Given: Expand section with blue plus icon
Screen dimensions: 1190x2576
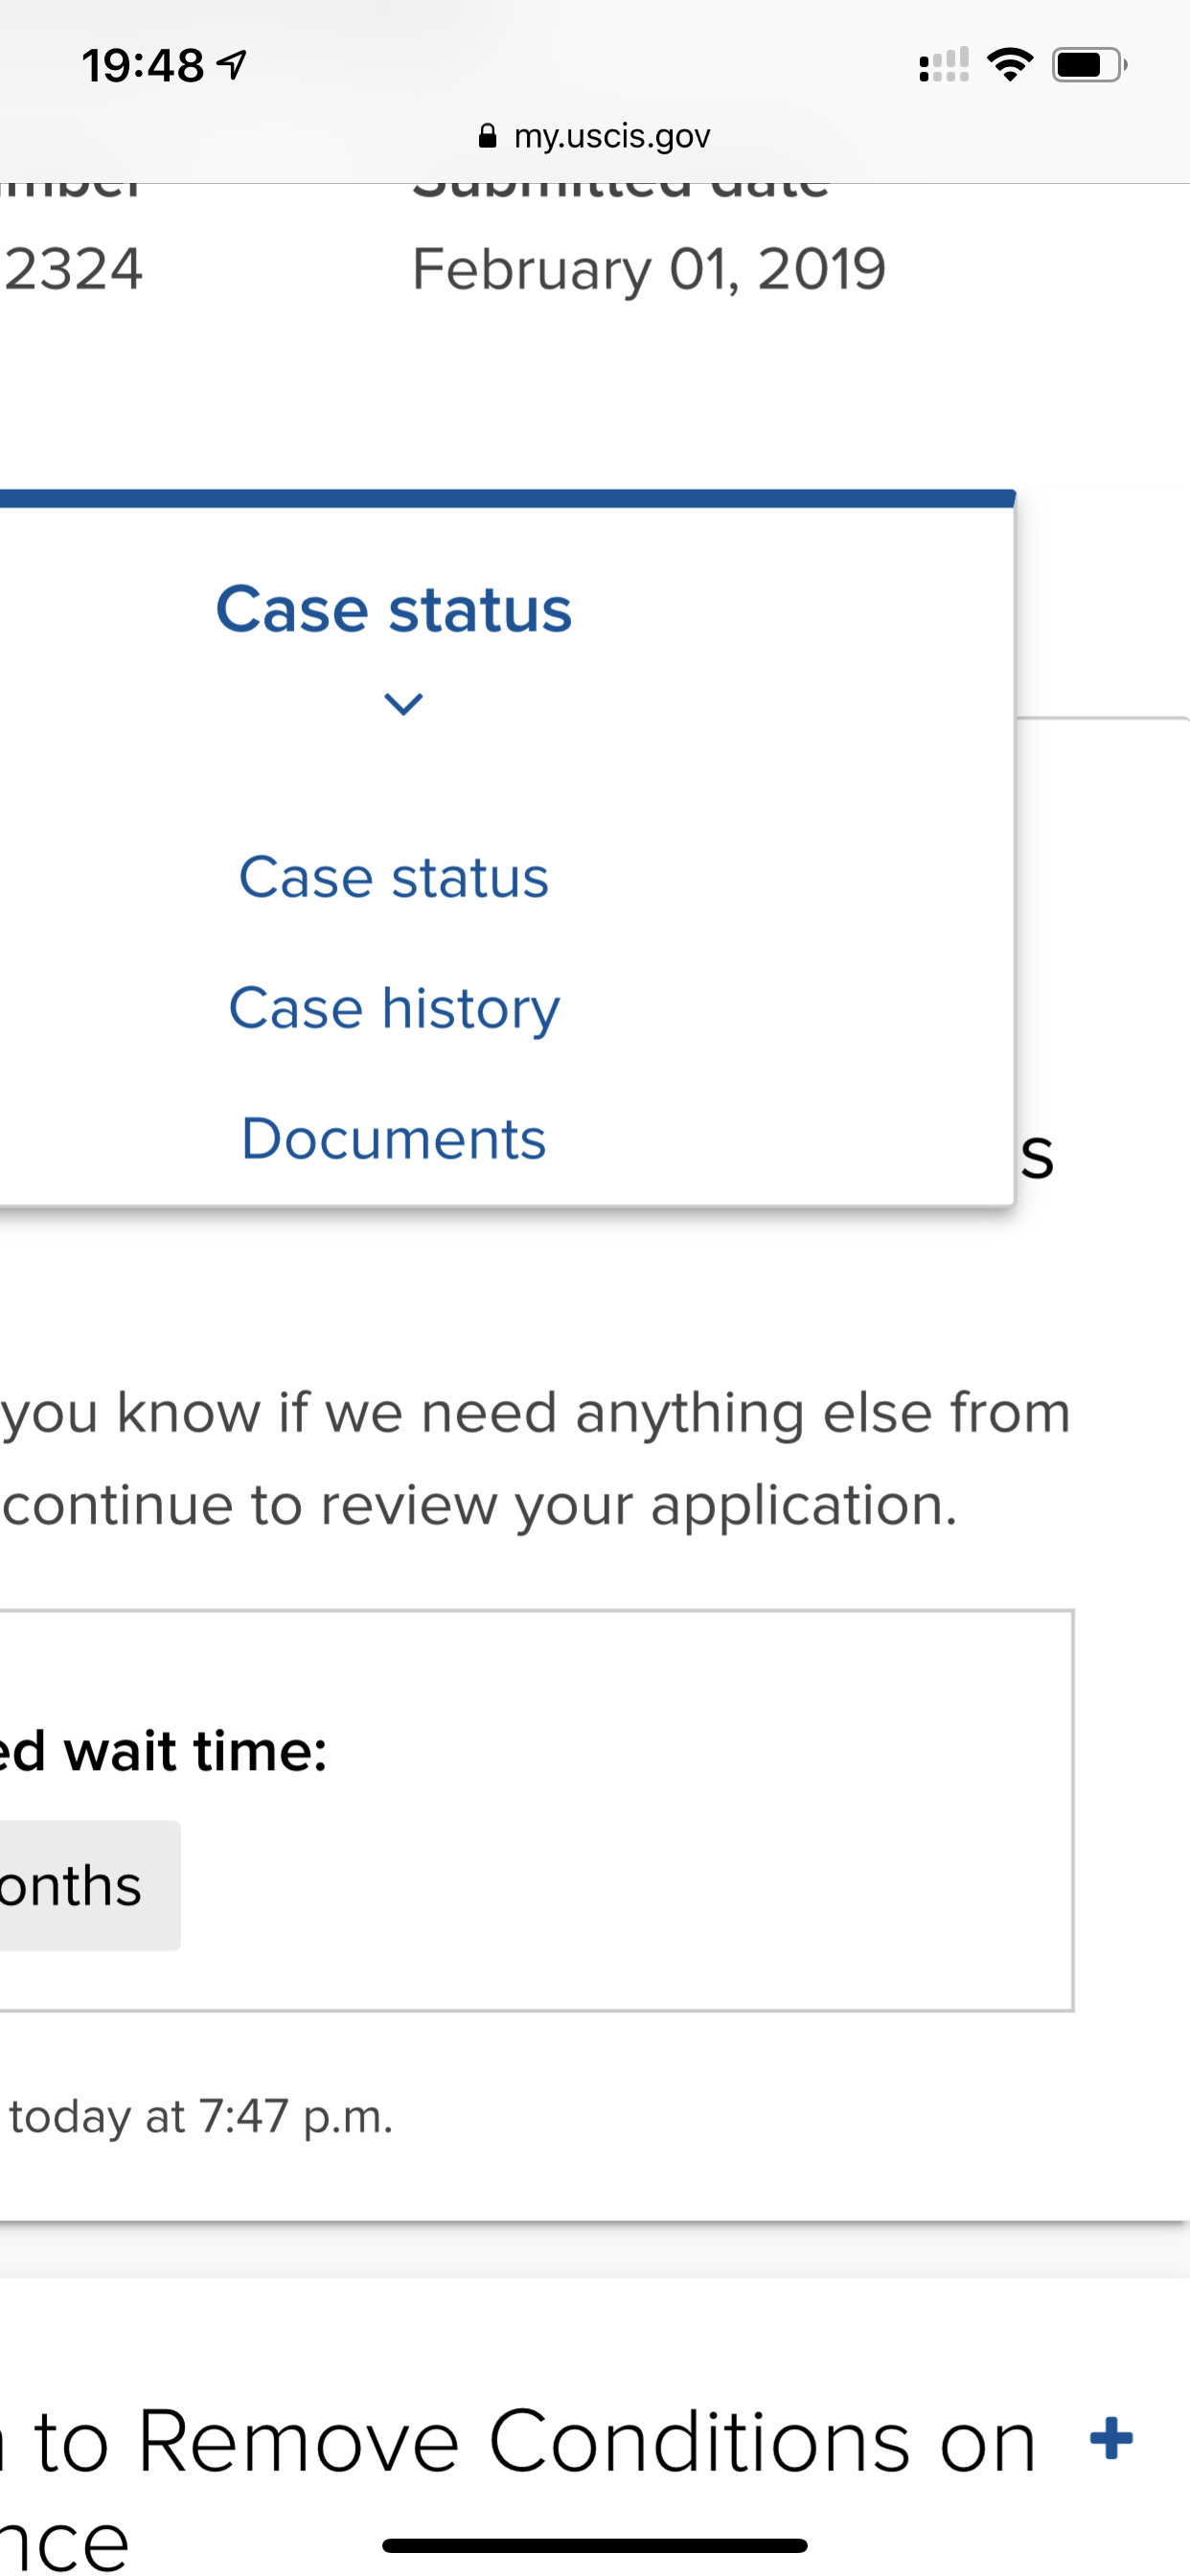Looking at the screenshot, I should [x=1111, y=2437].
